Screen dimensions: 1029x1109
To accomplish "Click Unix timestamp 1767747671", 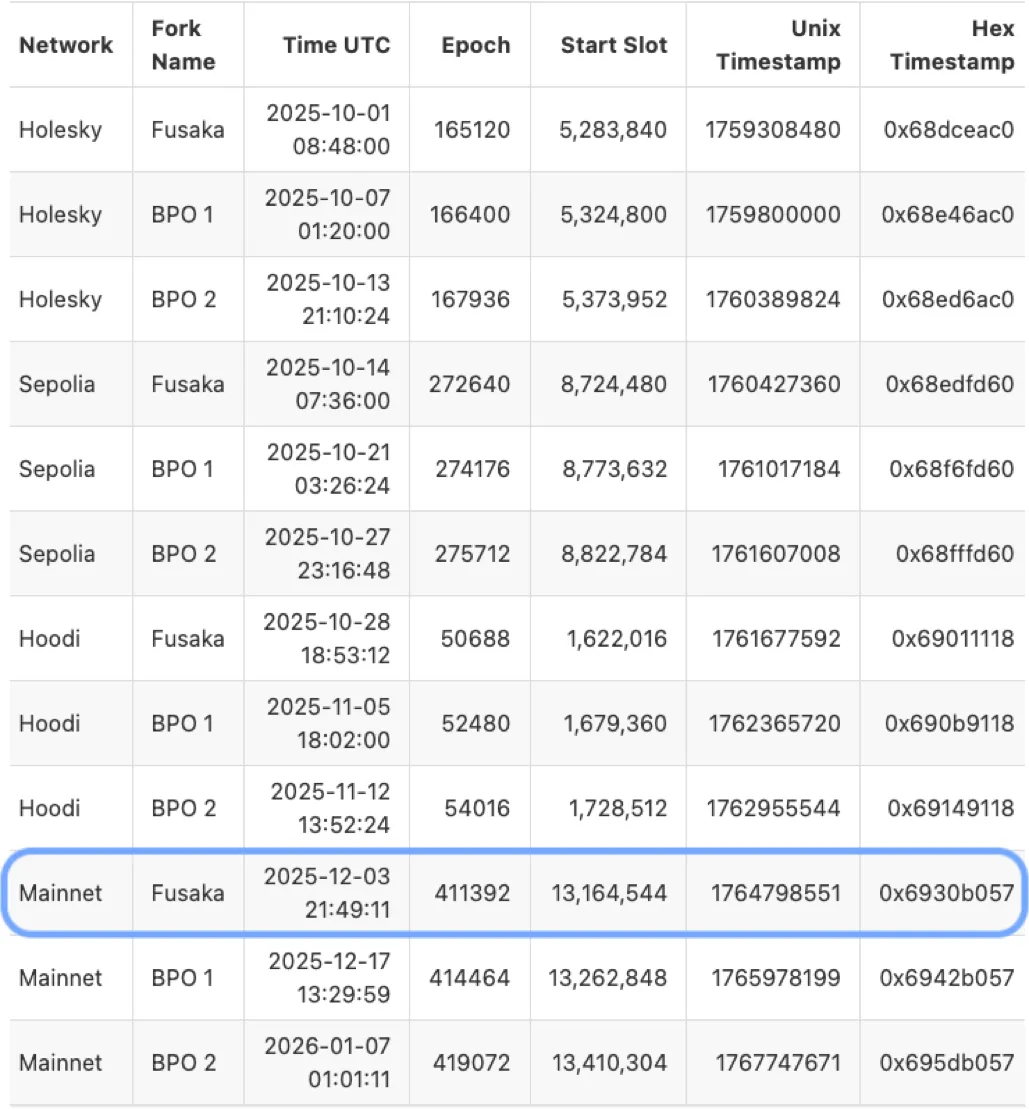I will click(x=777, y=1062).
